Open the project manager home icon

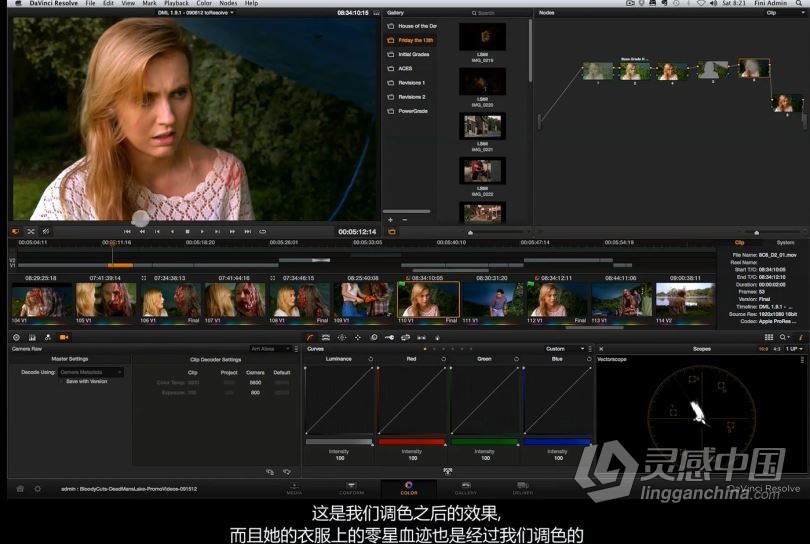[20, 489]
